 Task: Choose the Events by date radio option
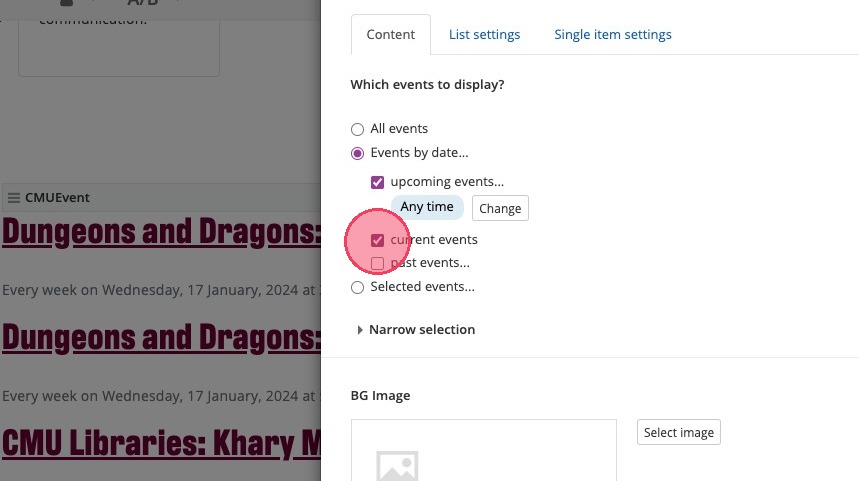pyautogui.click(x=358, y=153)
